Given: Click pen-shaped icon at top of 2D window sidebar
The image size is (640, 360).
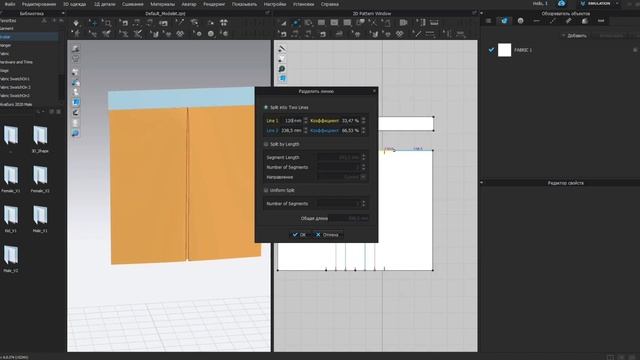Looking at the screenshot, I should pyautogui.click(x=282, y=49).
